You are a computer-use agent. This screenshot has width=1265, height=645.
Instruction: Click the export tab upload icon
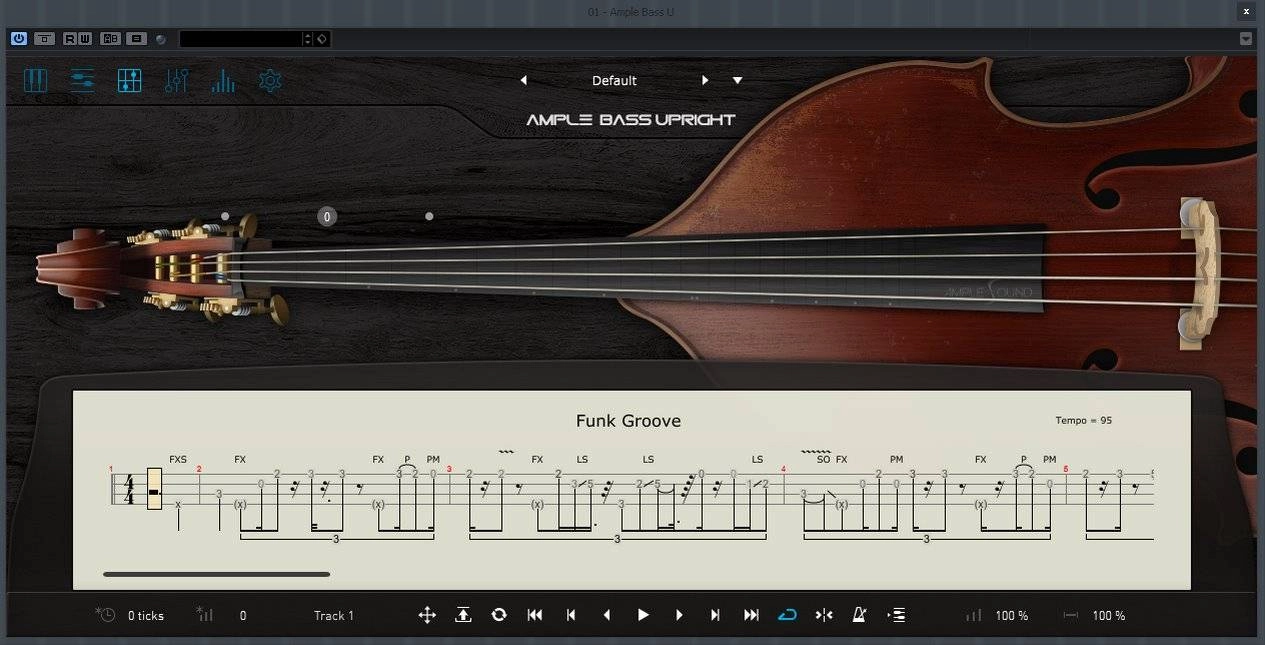[463, 615]
